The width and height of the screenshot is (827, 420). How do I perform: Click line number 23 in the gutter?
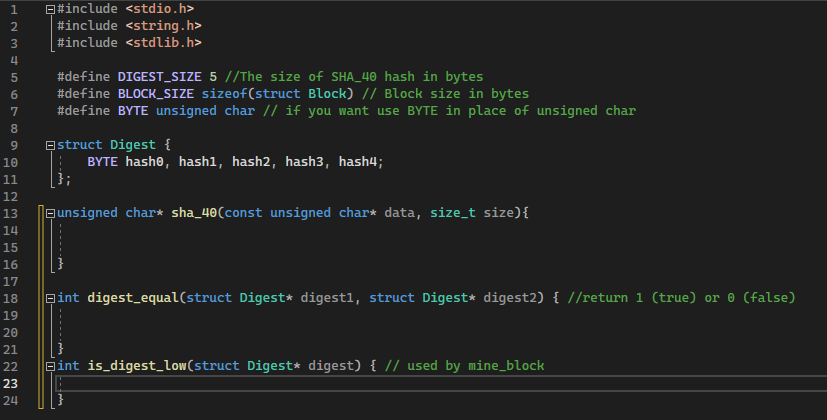click(x=11, y=384)
